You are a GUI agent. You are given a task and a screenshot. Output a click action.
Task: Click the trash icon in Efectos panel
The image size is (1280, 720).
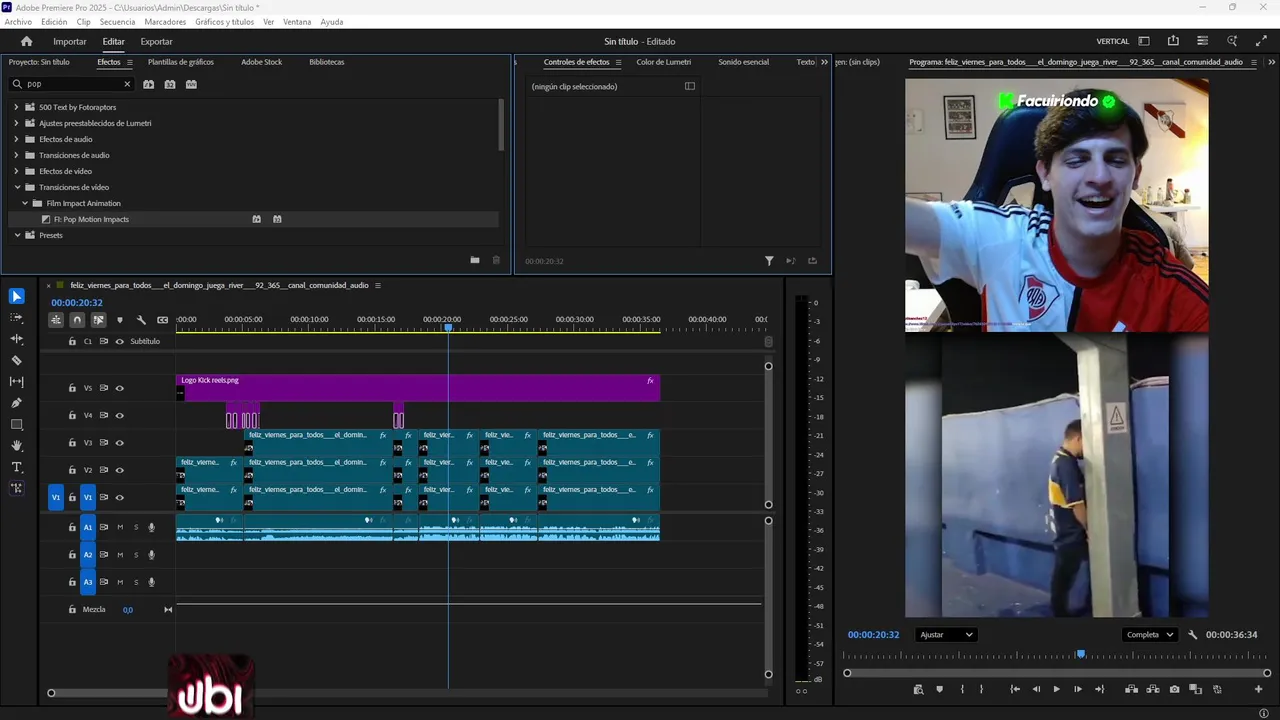coord(496,260)
